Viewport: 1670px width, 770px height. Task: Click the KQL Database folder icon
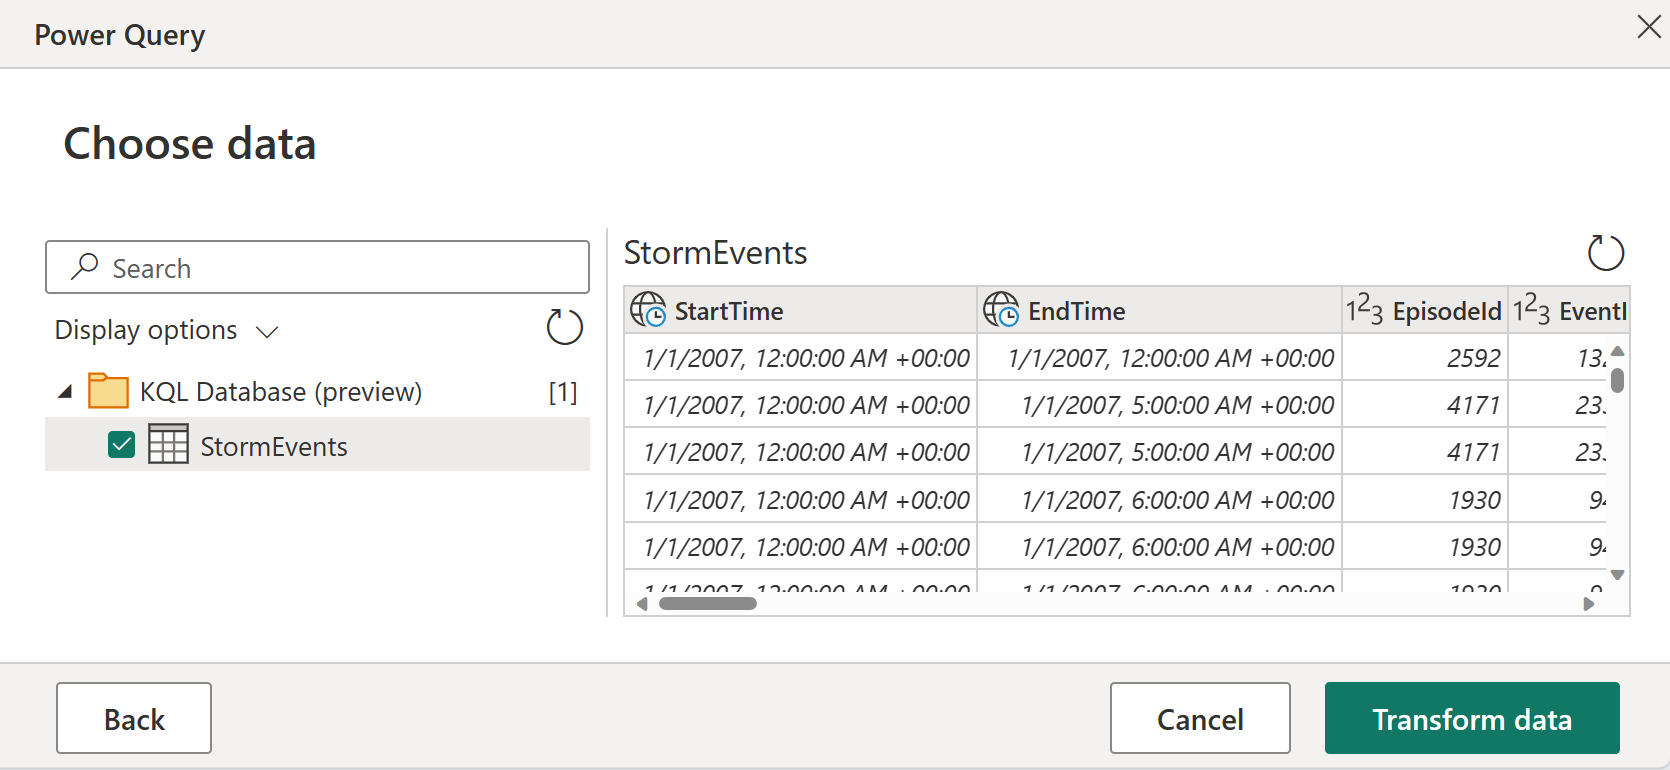point(108,391)
